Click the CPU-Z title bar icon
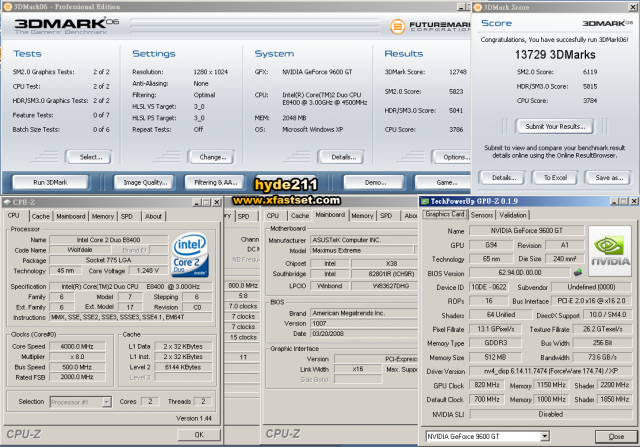640x447 pixels. pyautogui.click(x=7, y=202)
